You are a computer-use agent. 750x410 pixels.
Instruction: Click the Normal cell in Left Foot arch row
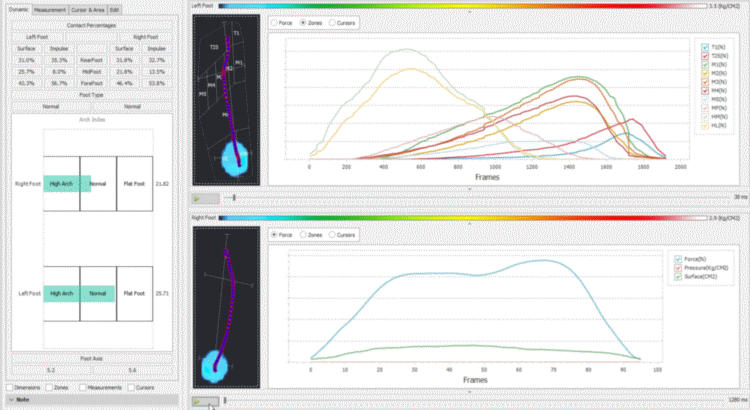tap(98, 293)
